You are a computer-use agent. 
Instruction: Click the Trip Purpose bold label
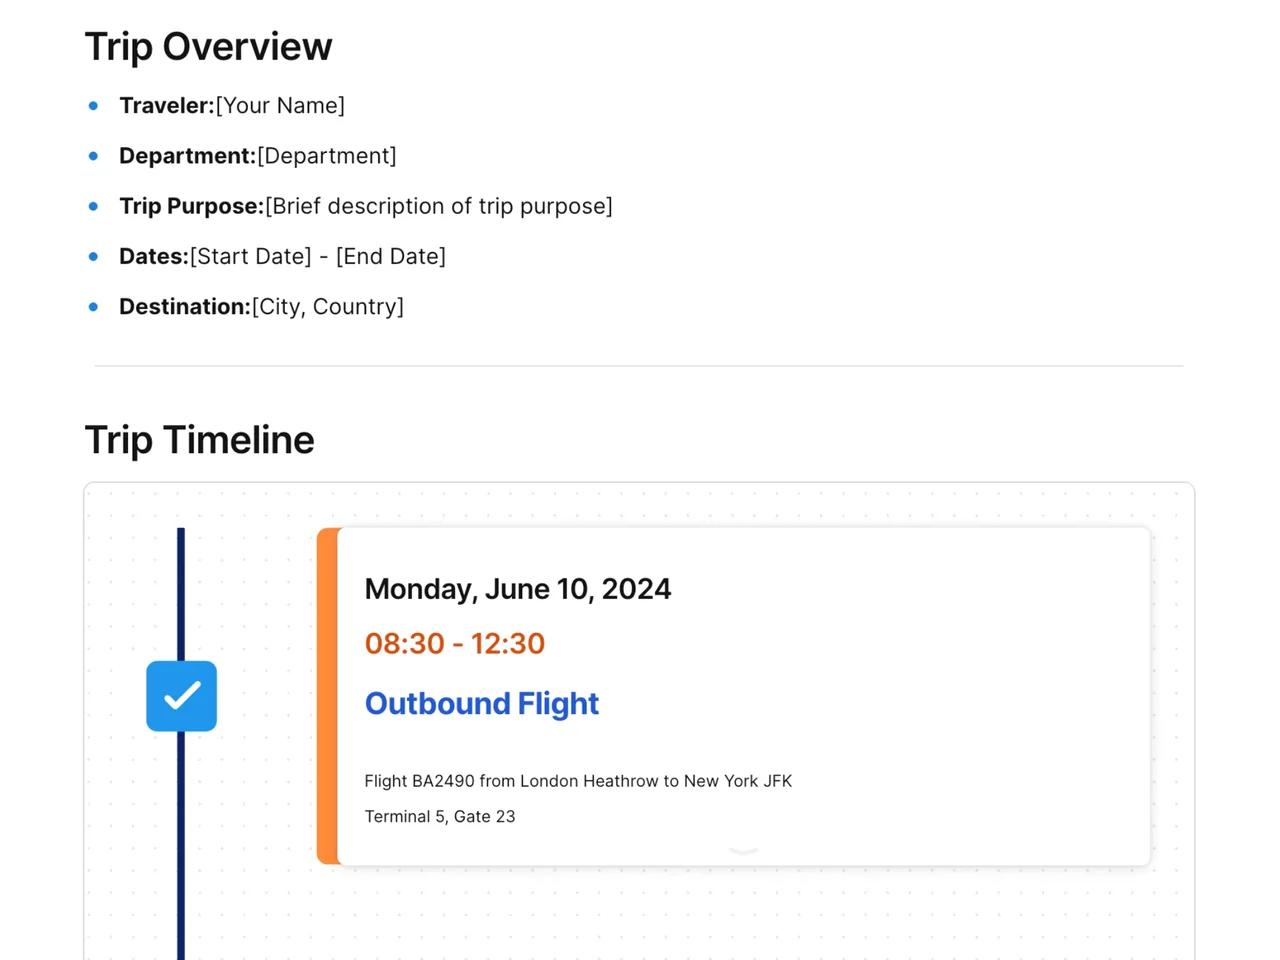pyautogui.click(x=191, y=206)
